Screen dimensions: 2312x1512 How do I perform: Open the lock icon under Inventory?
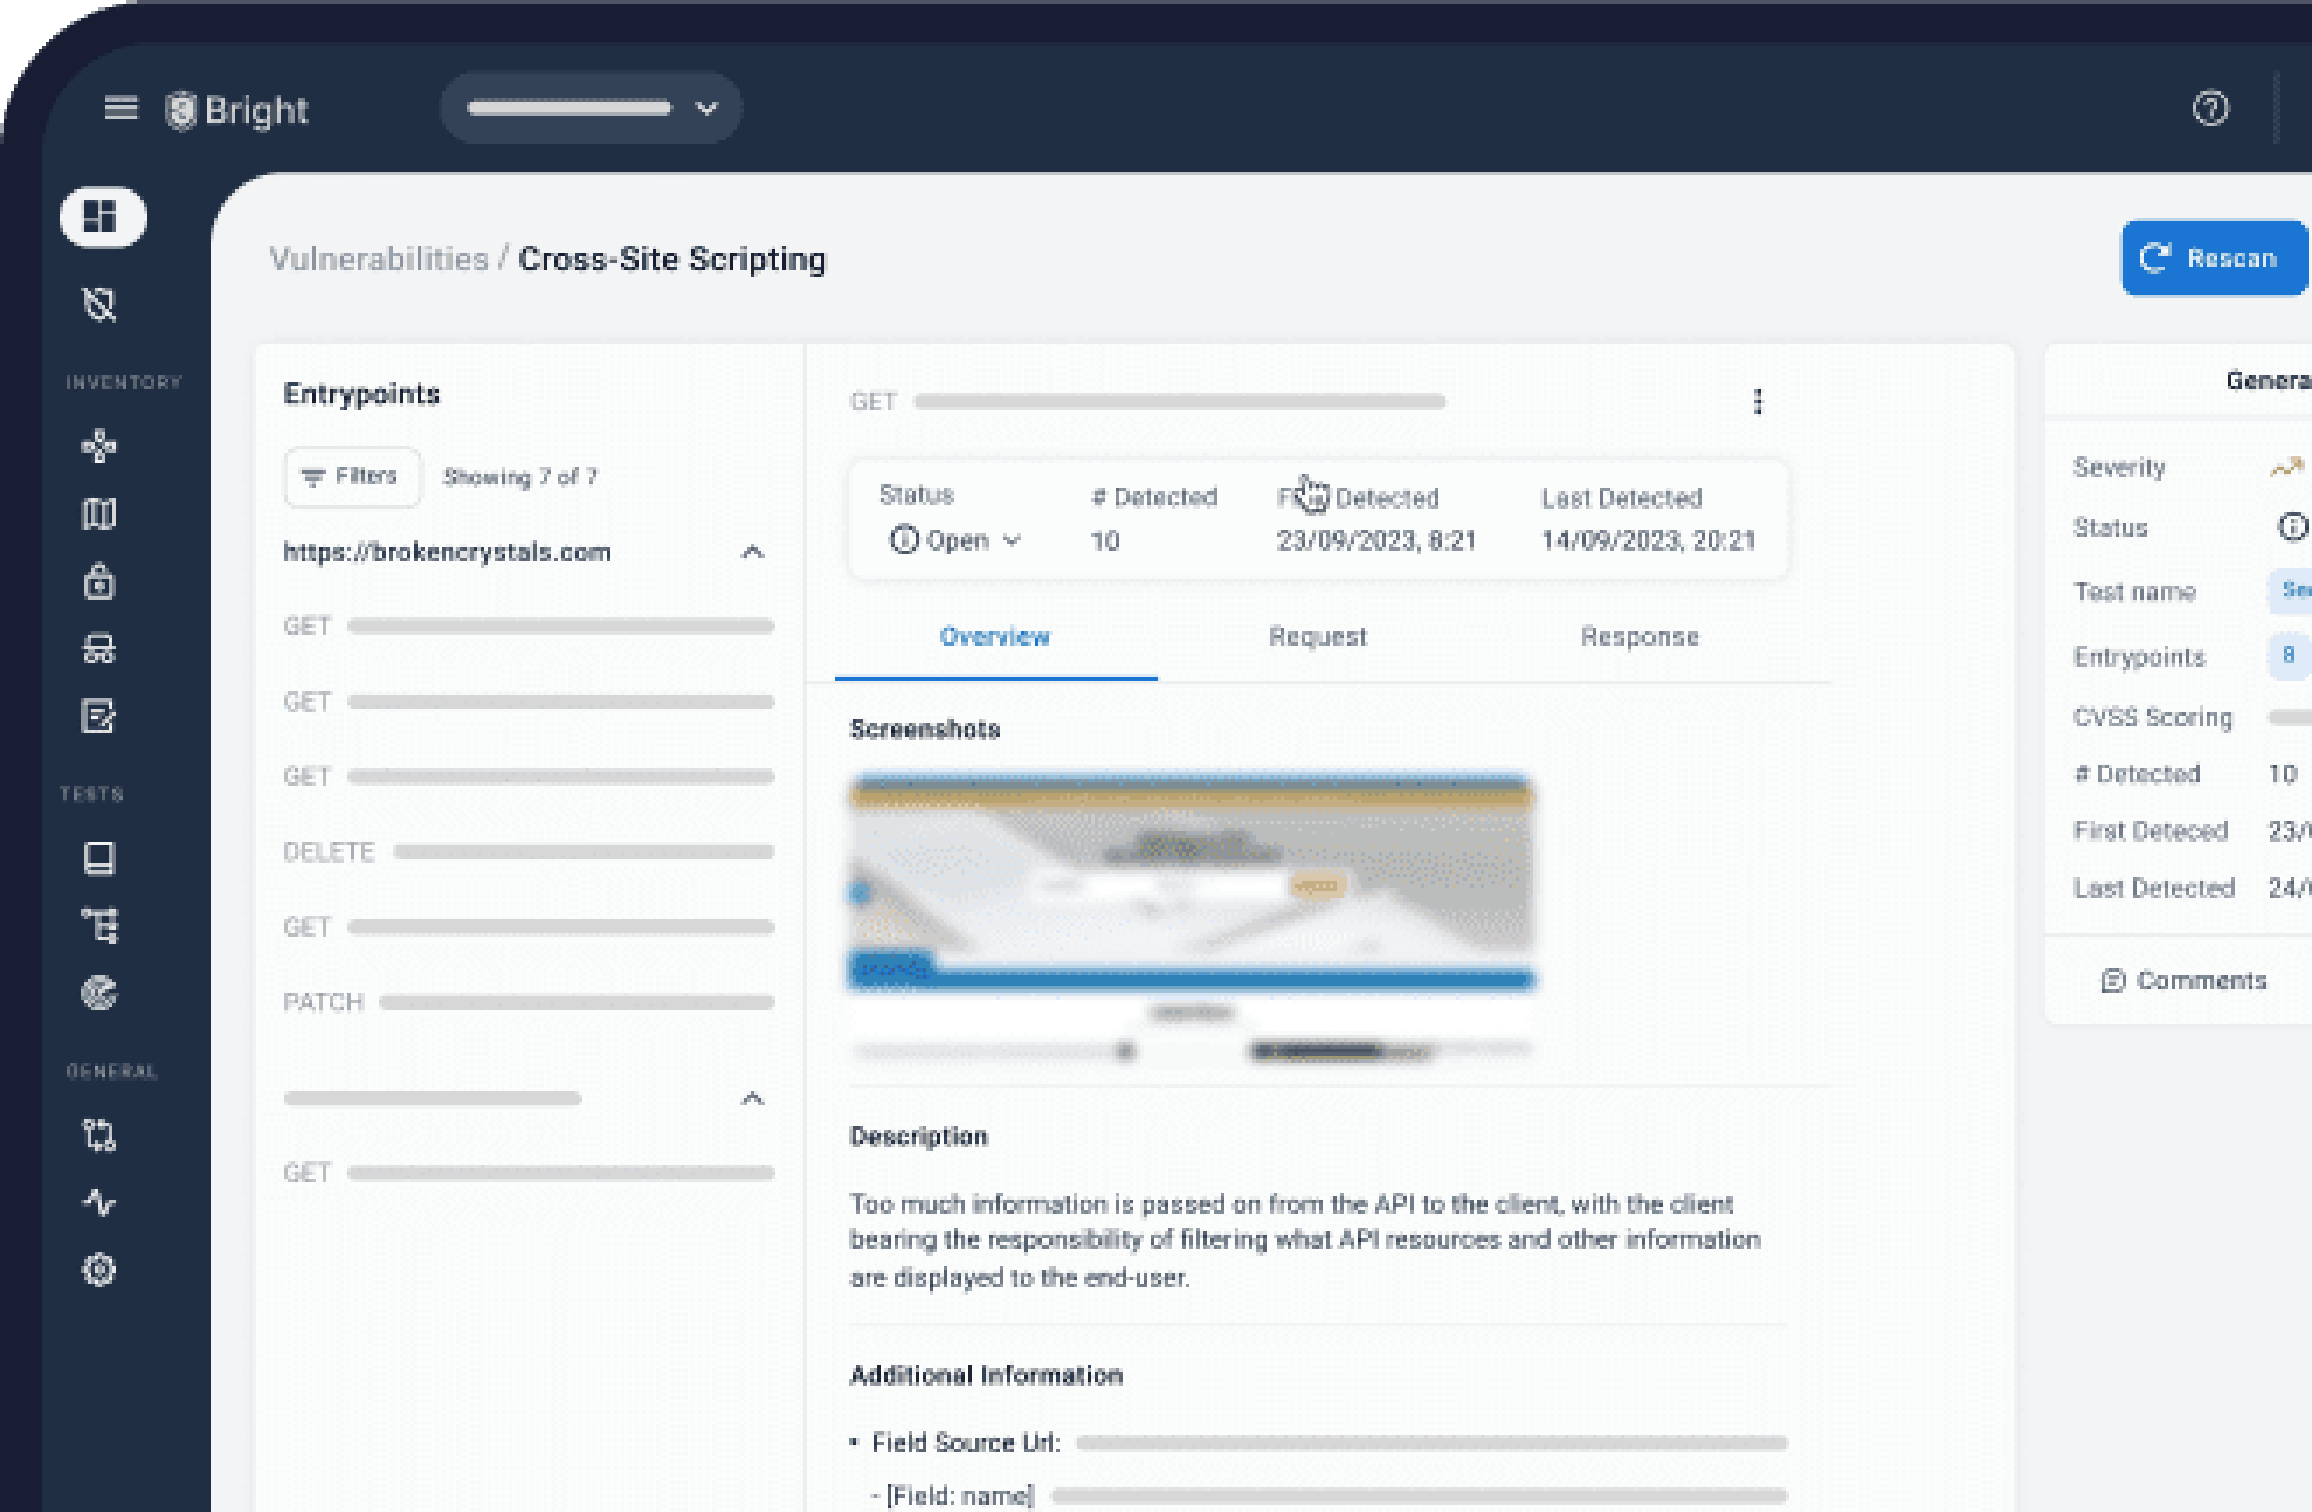[98, 581]
